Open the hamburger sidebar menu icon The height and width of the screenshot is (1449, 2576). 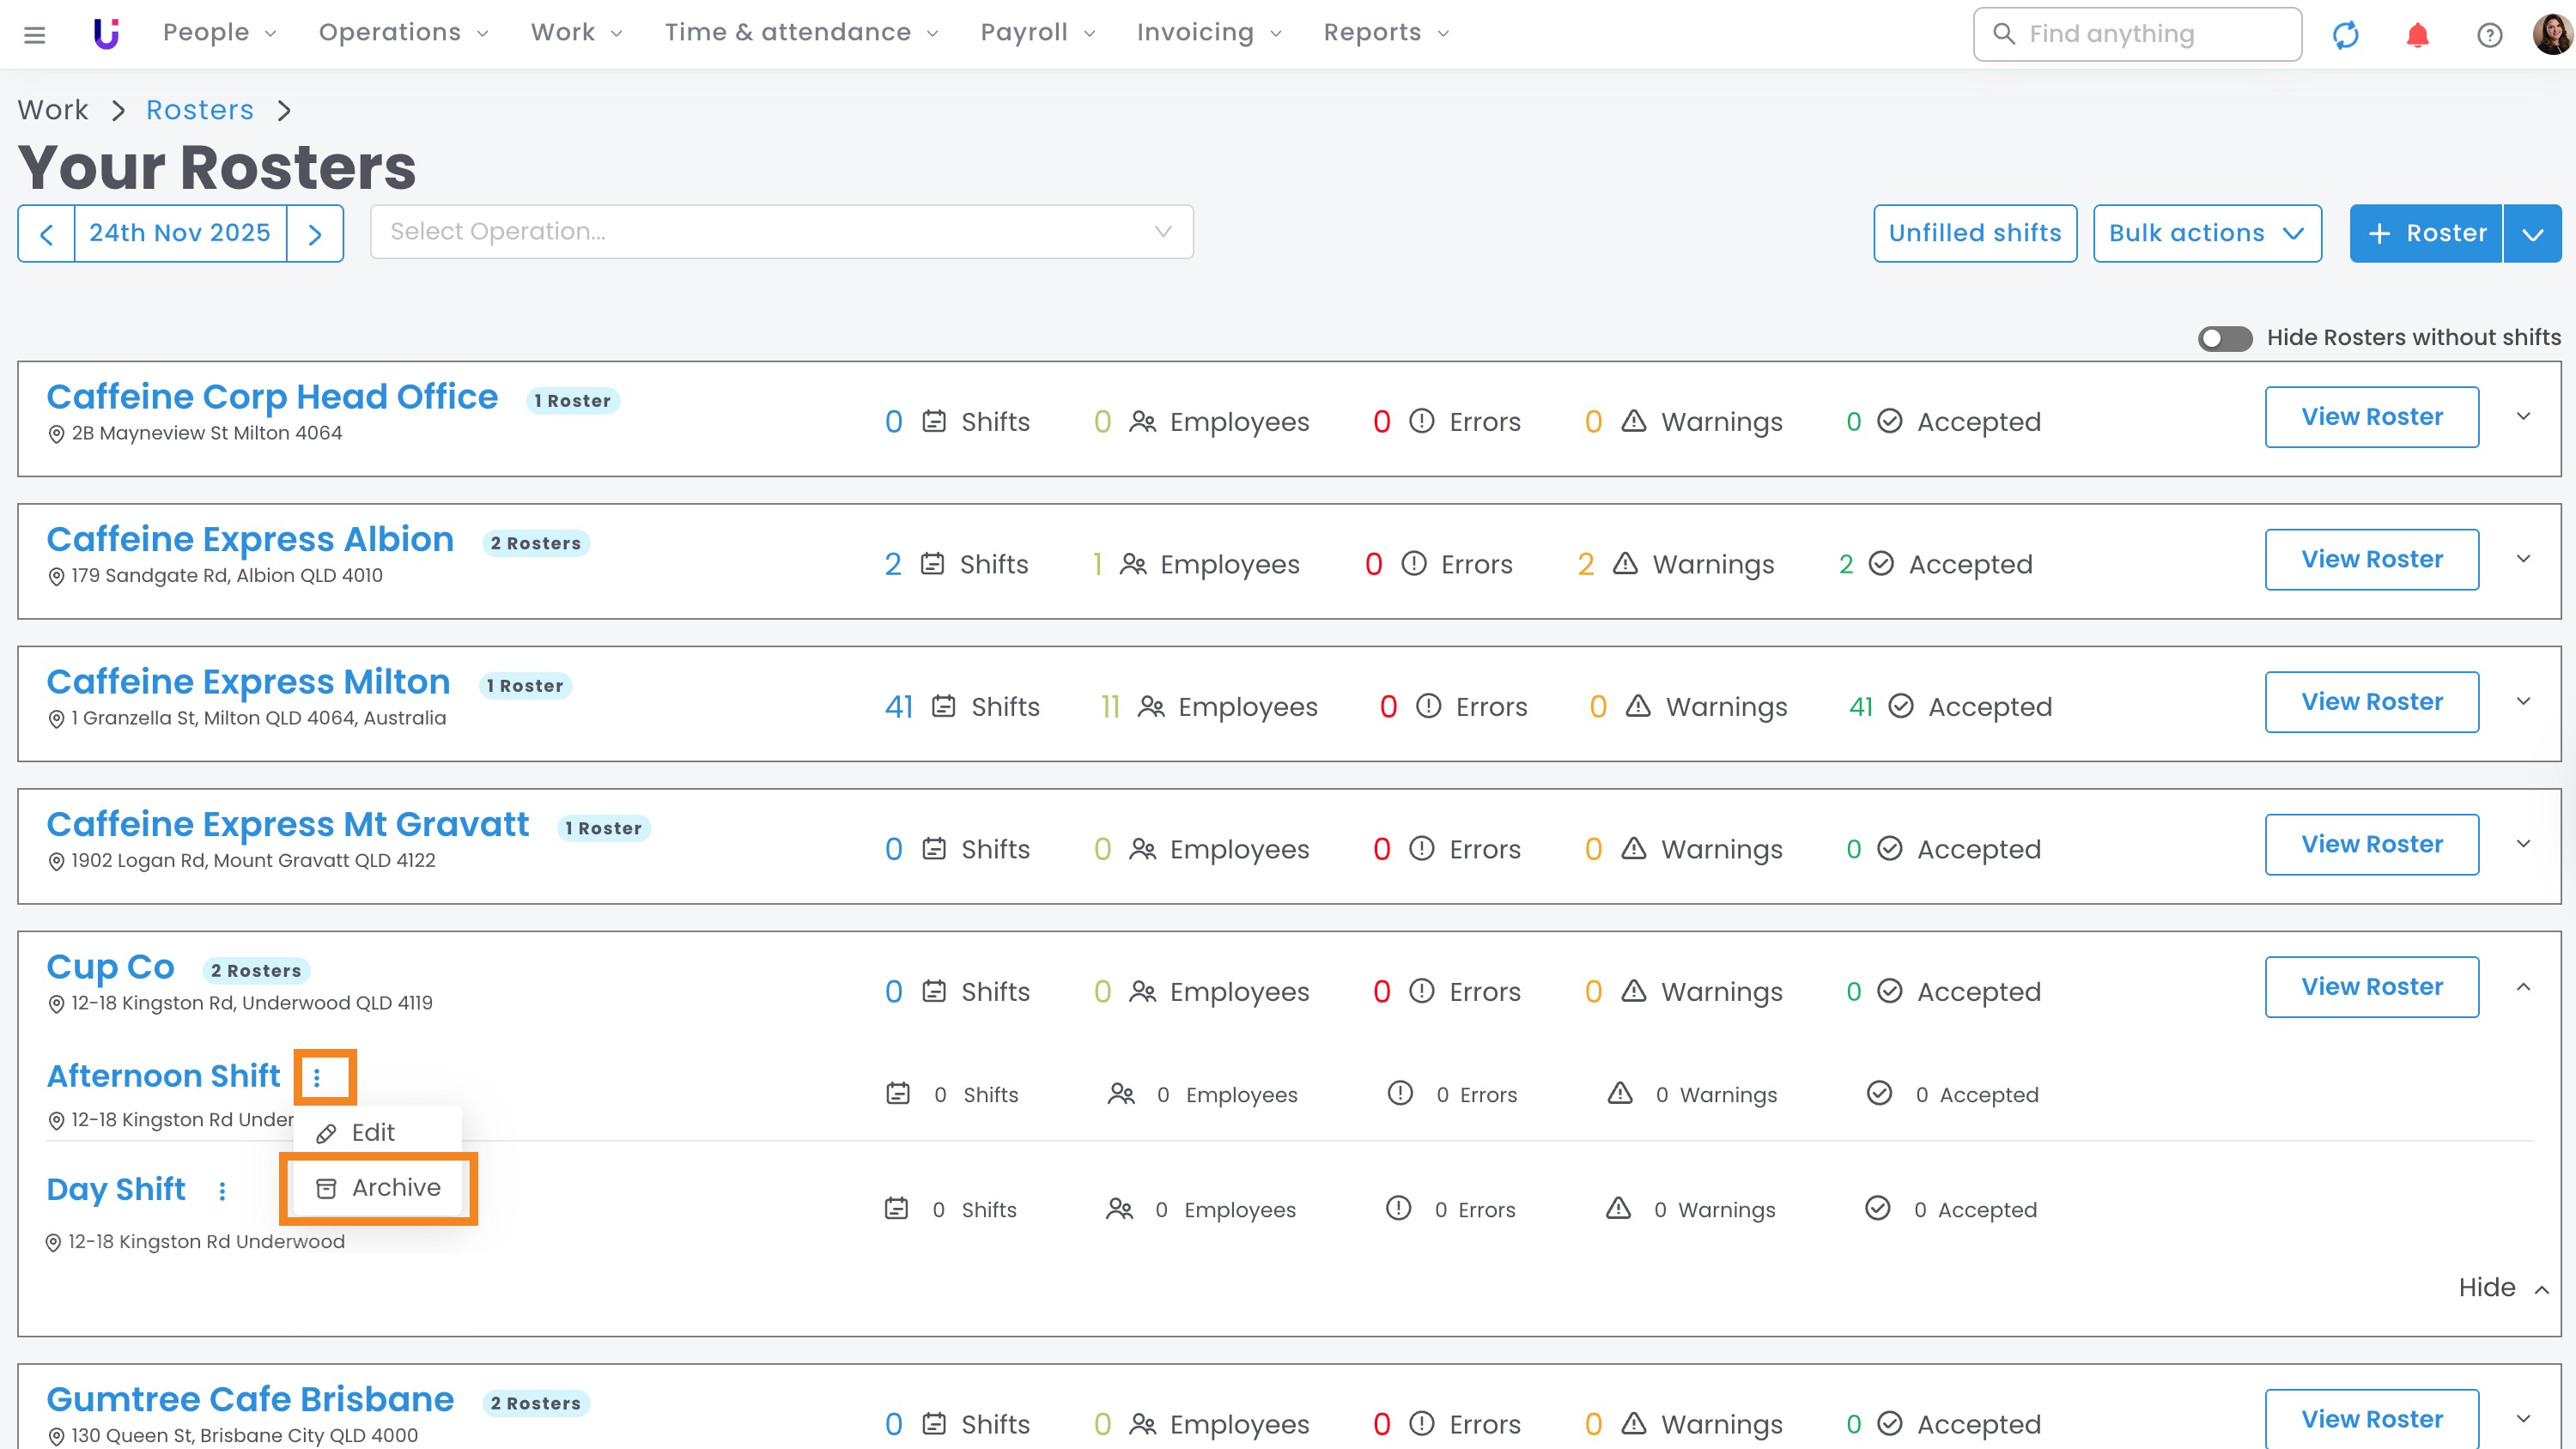(34, 34)
